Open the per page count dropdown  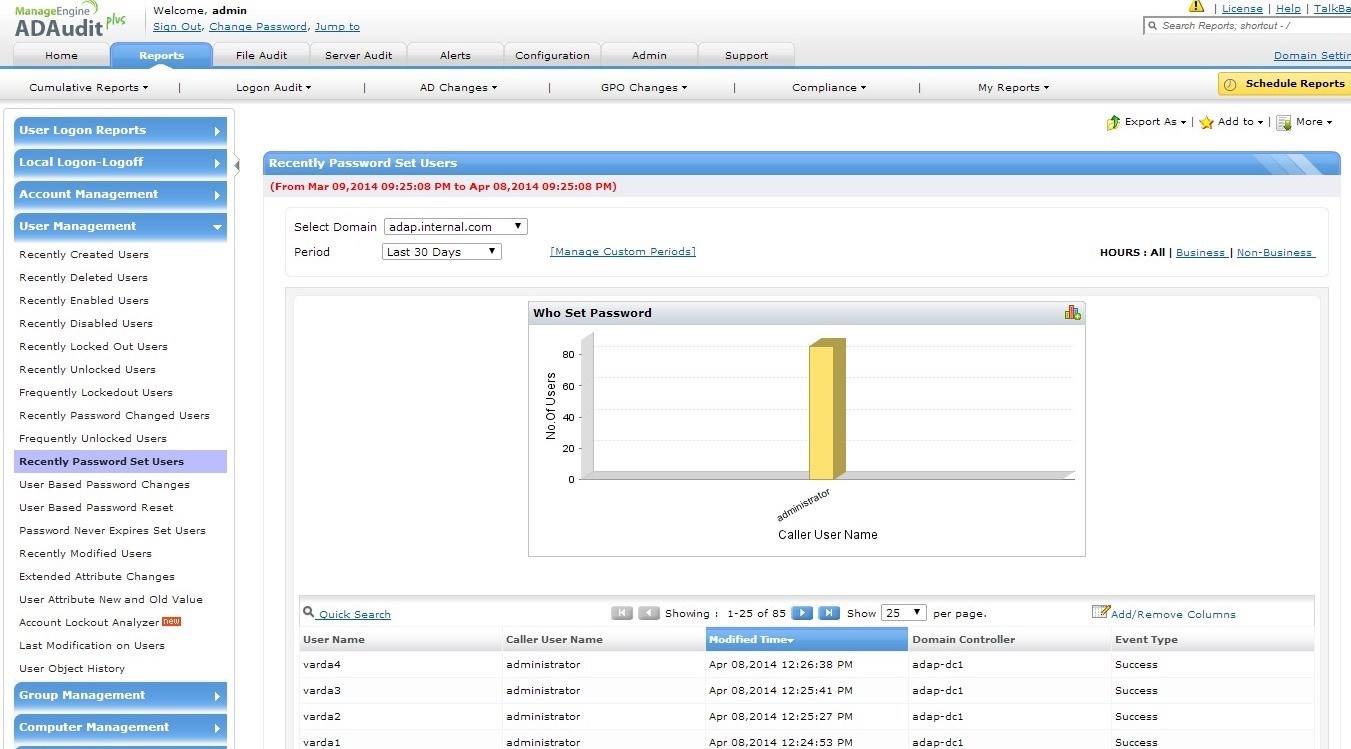(903, 613)
